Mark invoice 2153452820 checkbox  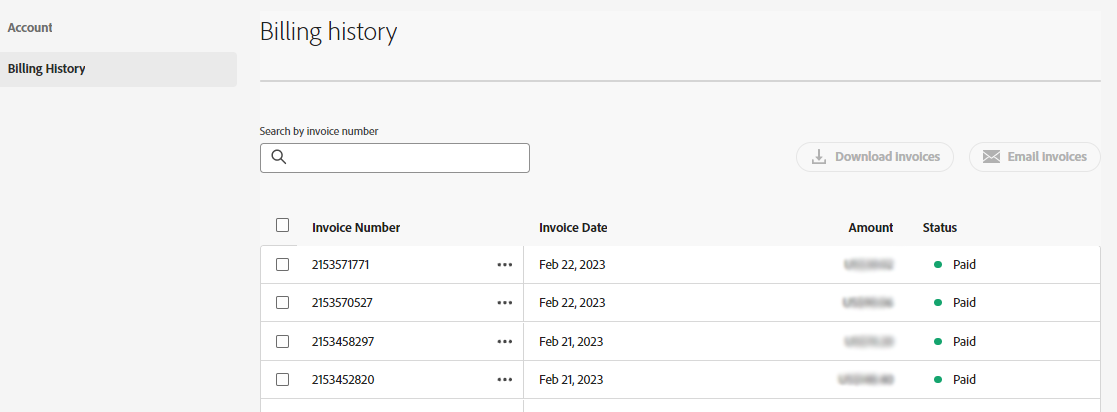coord(283,379)
